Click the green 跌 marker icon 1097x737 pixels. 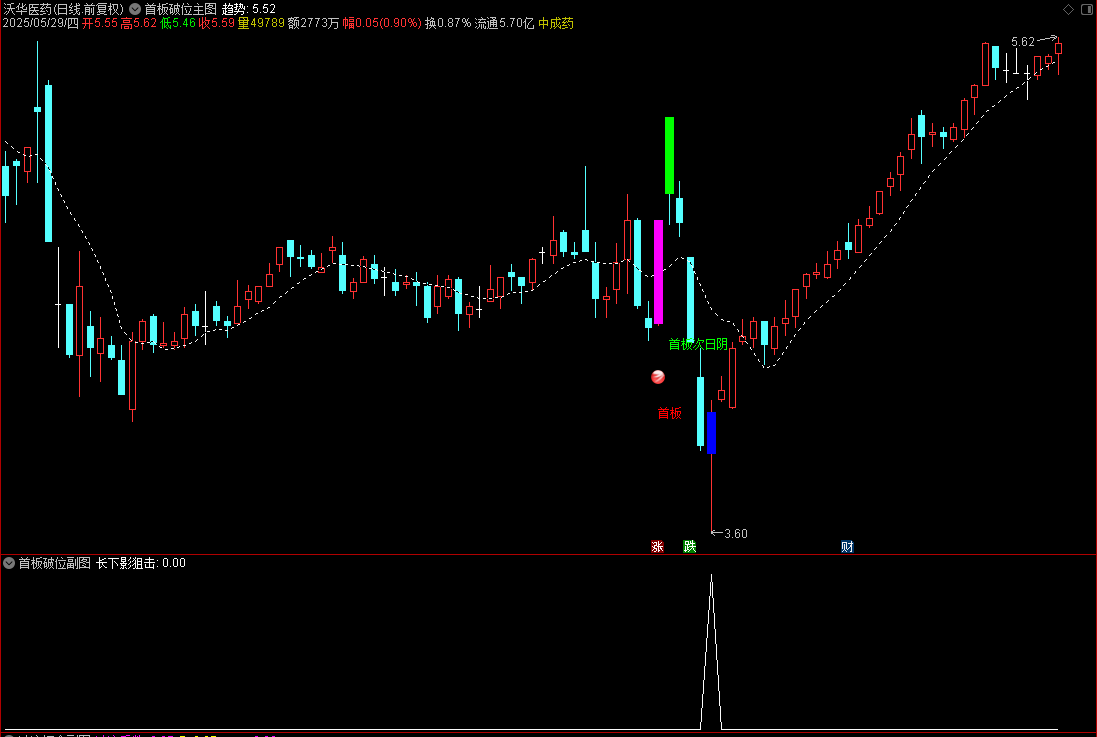(x=690, y=547)
